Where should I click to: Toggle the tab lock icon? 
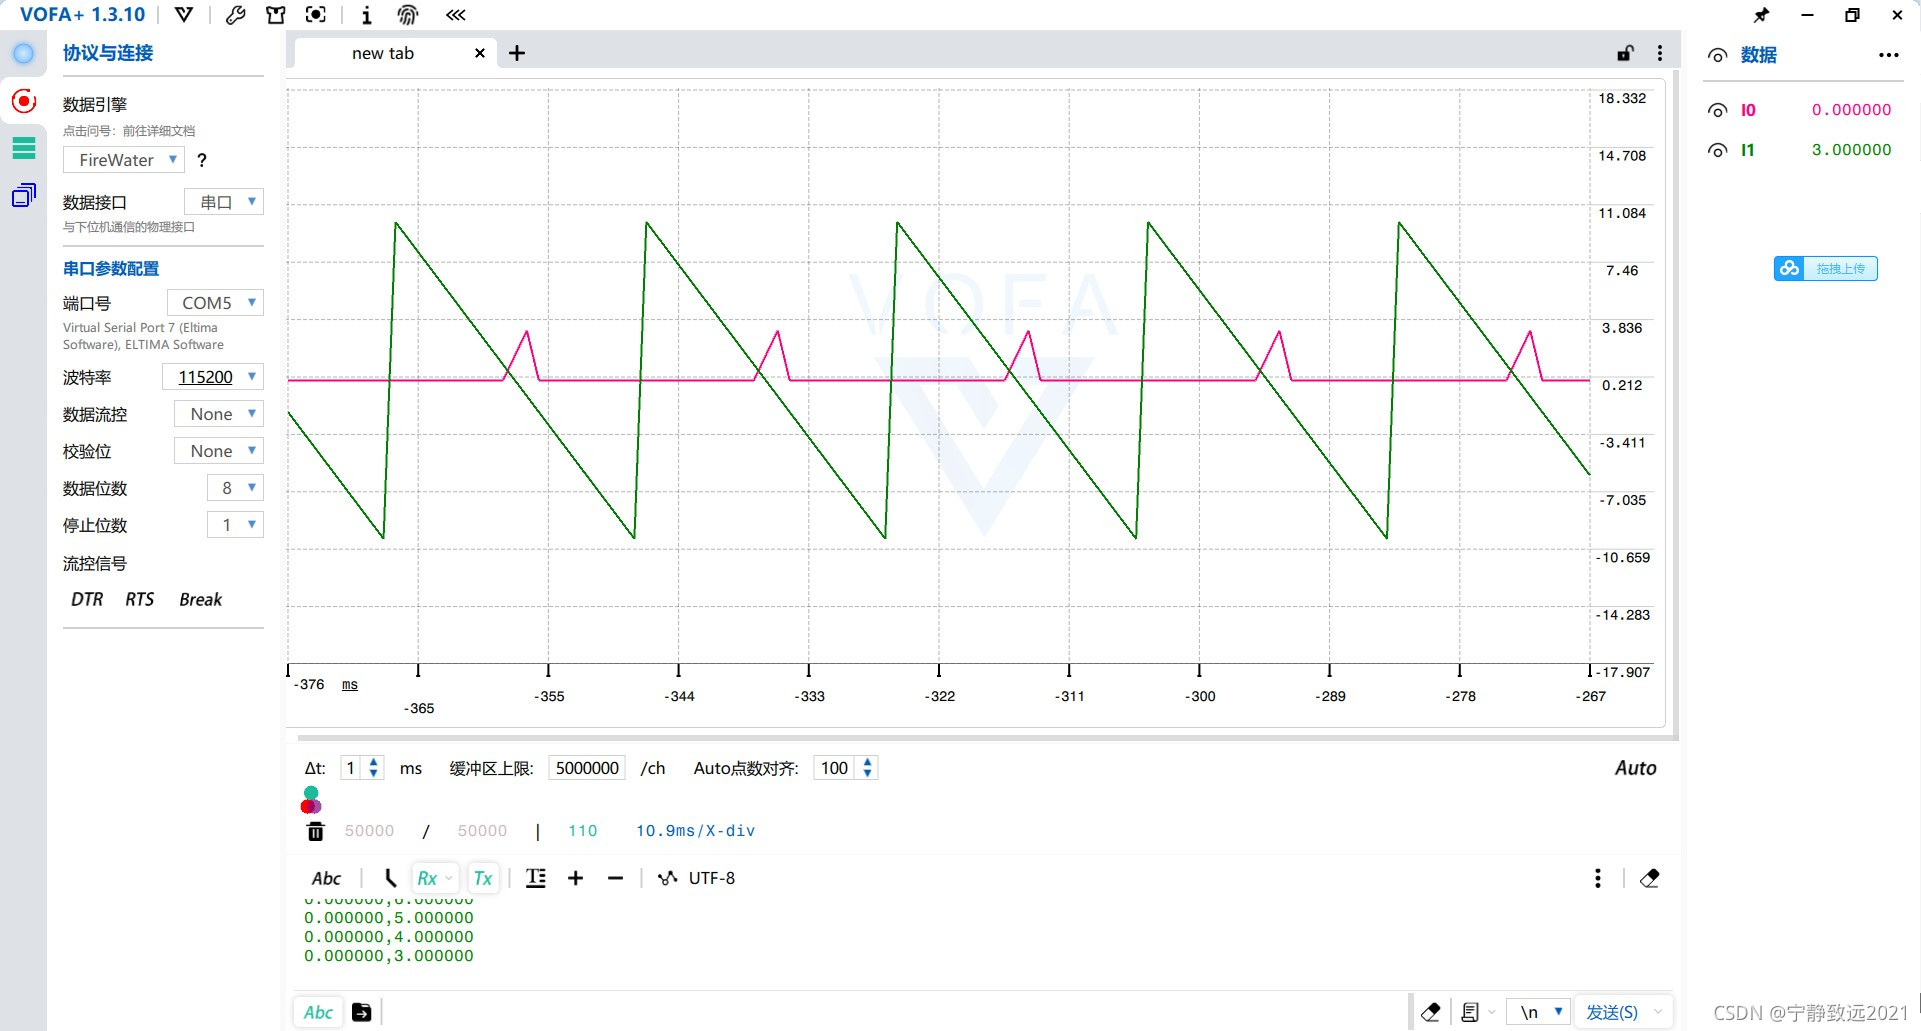click(x=1625, y=53)
